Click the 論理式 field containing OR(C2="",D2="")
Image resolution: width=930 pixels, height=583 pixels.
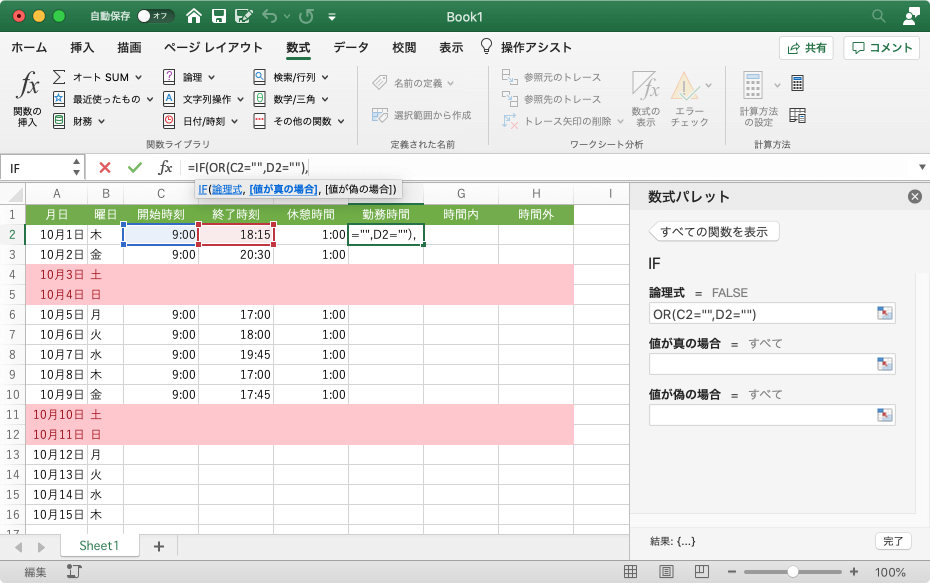coord(772,314)
